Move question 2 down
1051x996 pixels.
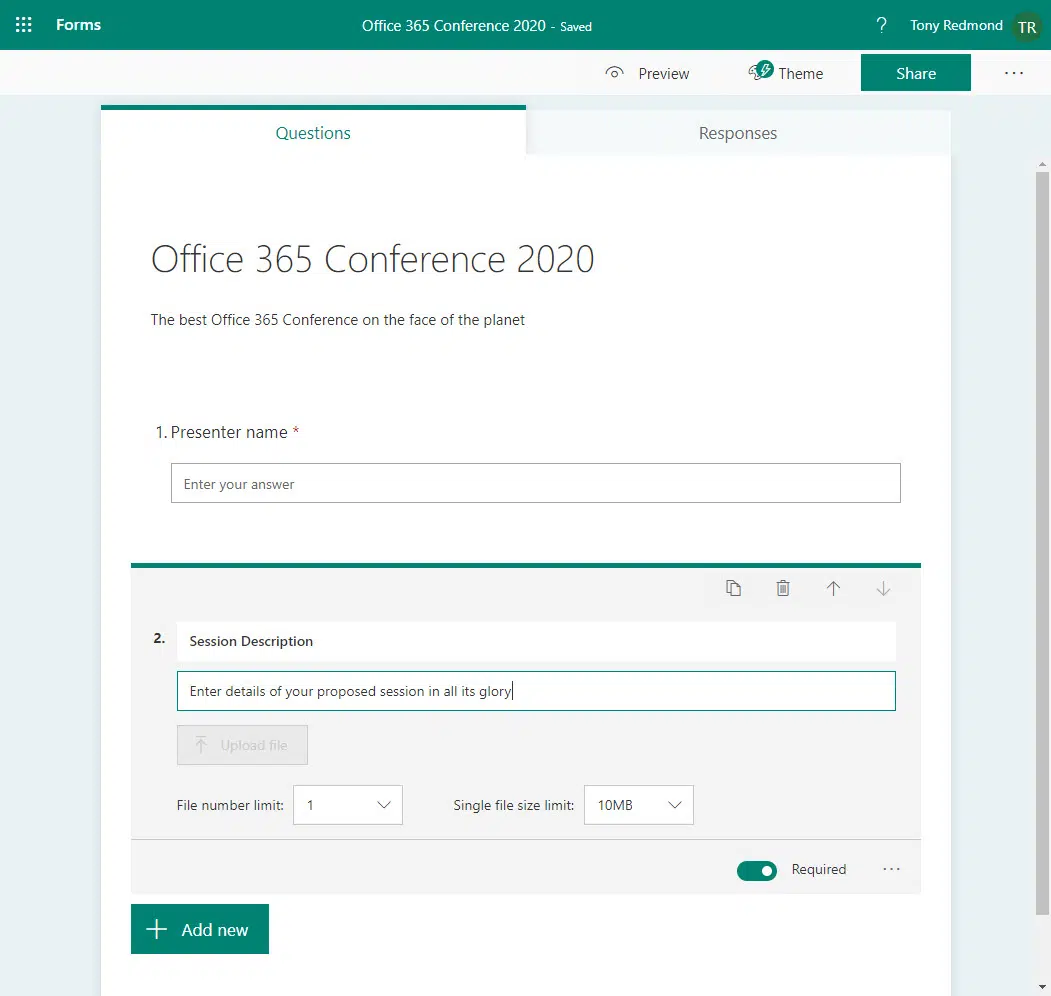coord(883,588)
